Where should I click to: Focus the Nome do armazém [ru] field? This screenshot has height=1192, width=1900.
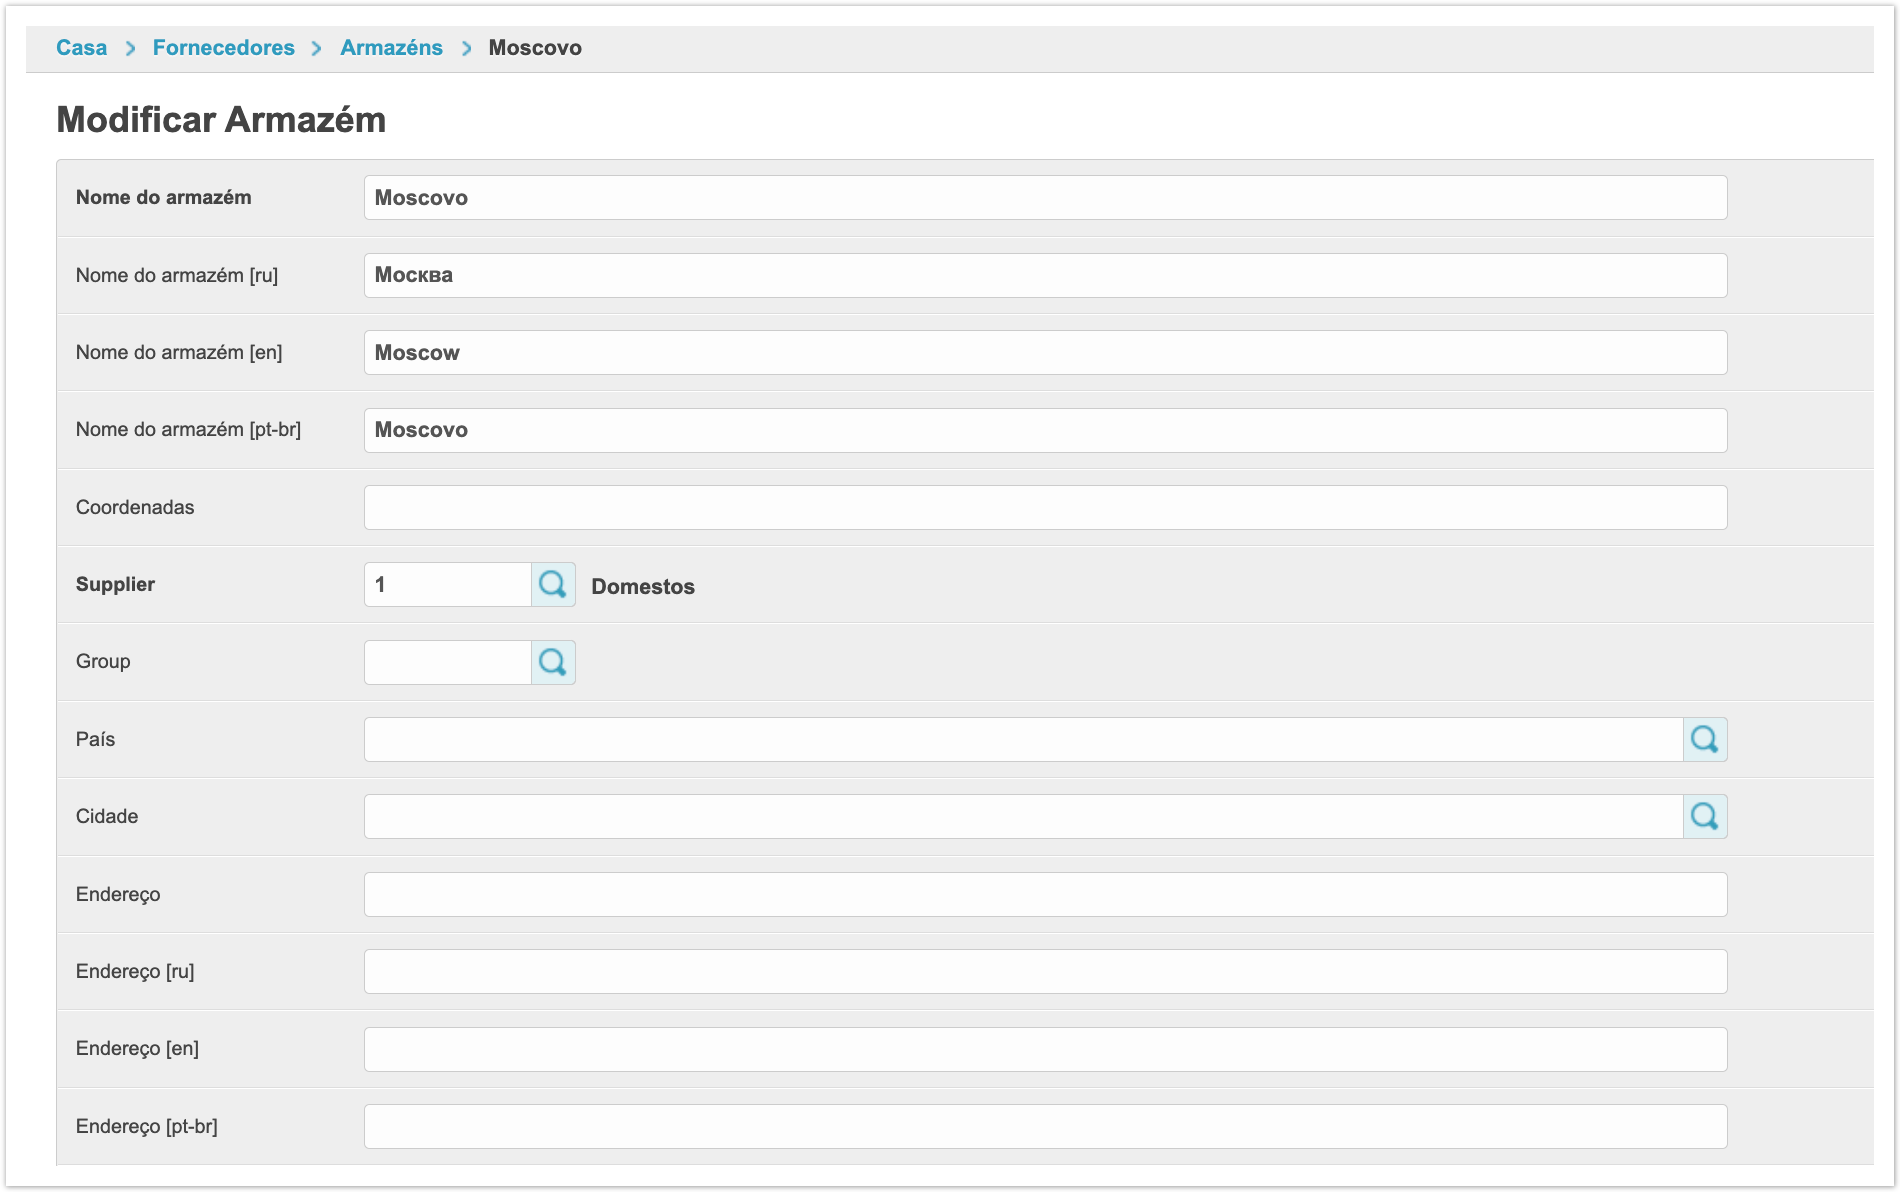tap(1045, 275)
